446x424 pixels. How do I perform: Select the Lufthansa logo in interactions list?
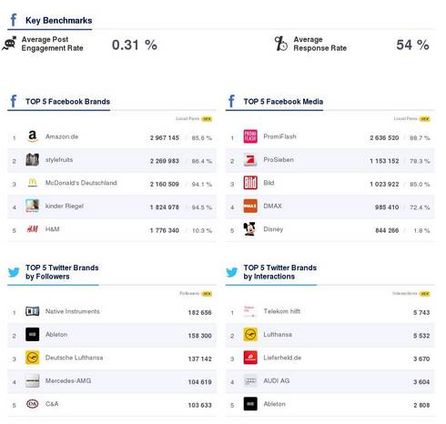(x=250, y=334)
